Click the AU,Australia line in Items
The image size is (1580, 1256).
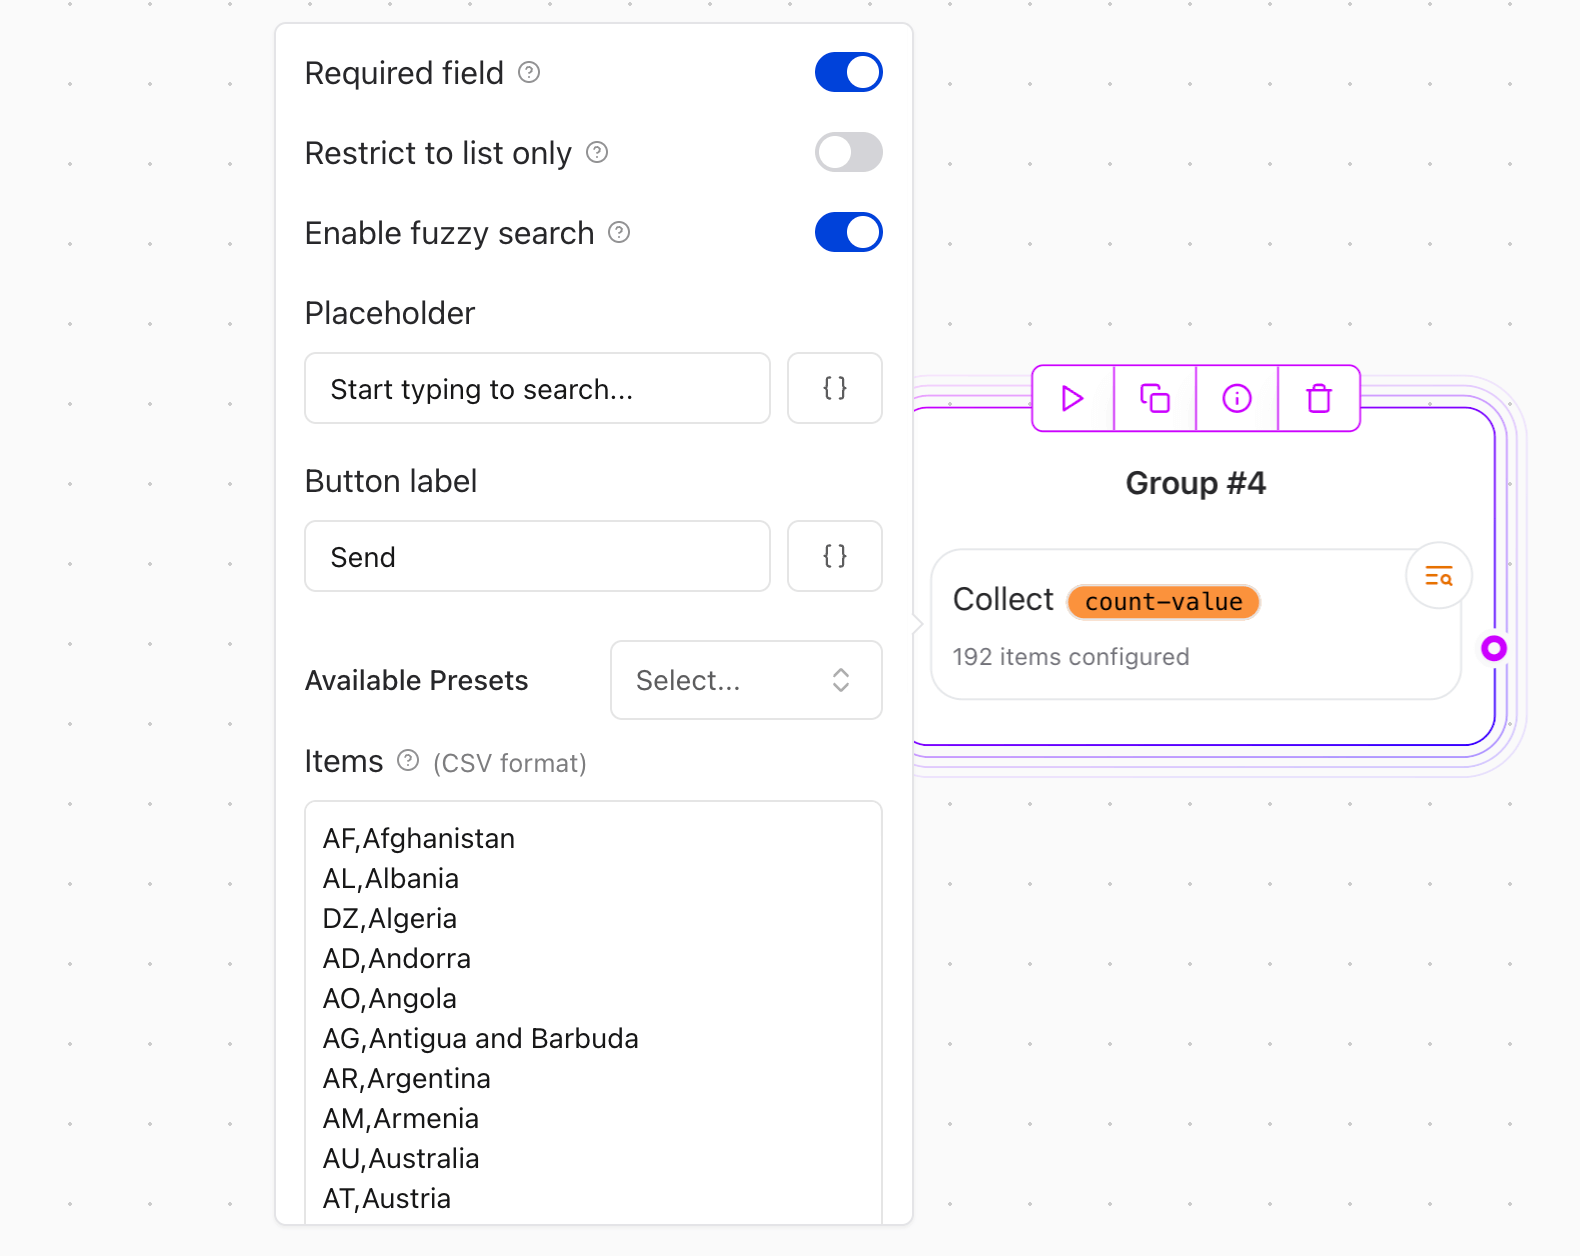click(401, 1158)
